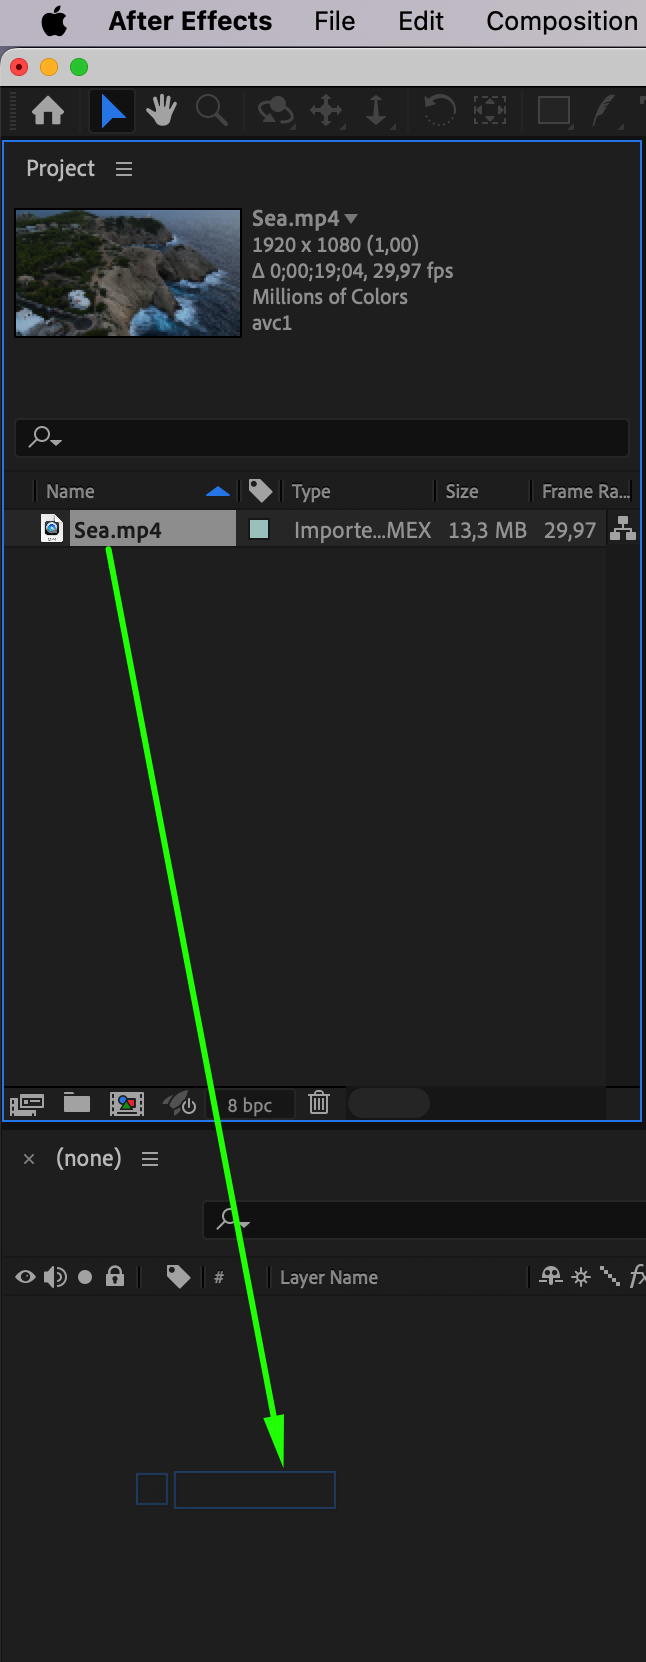646x1662 pixels.
Task: Click the Sea.mp4 label color swatch
Action: click(259, 530)
